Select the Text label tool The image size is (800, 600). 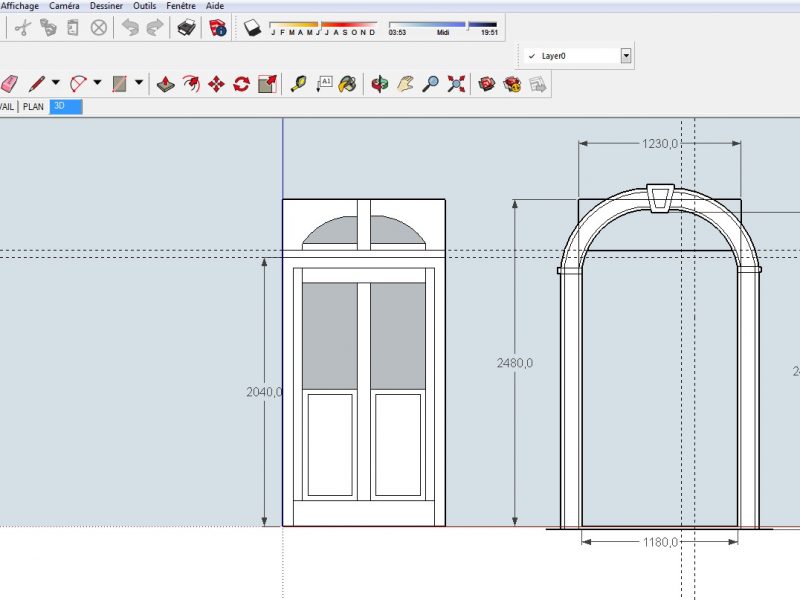click(x=324, y=84)
